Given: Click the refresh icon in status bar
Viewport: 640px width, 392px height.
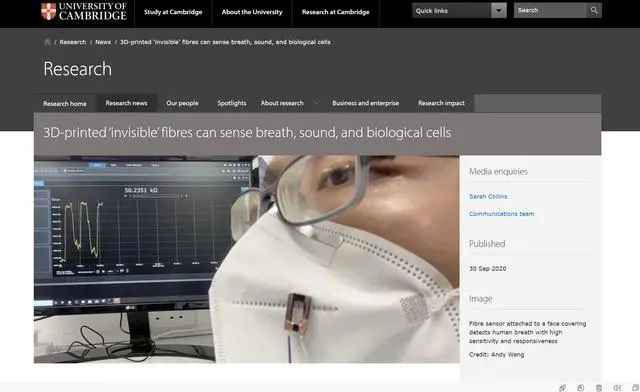Looking at the screenshot, I should click(x=580, y=388).
